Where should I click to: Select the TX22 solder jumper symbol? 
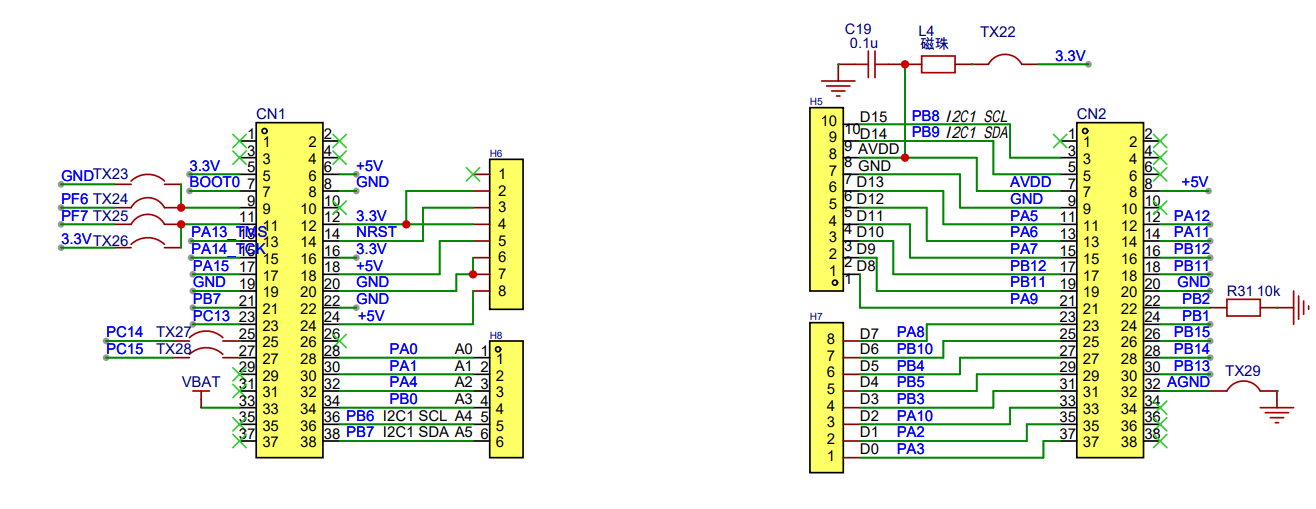pos(1005,61)
